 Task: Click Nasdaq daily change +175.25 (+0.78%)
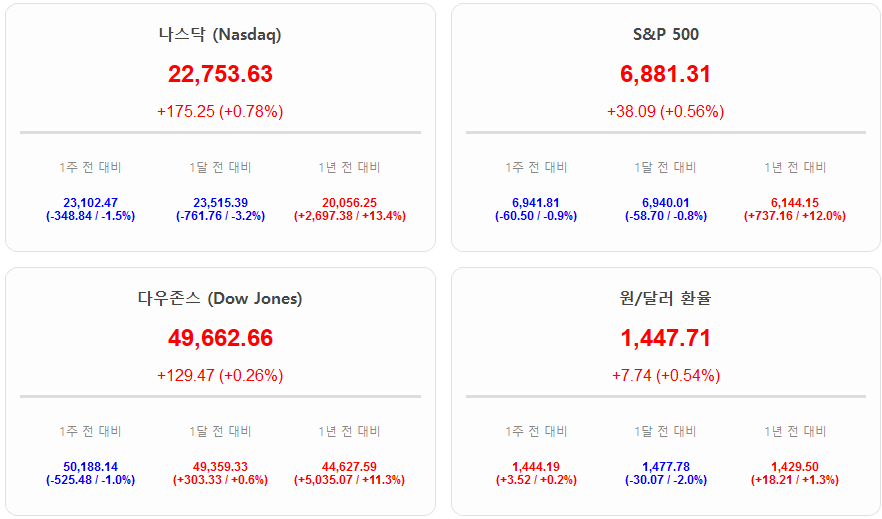(220, 112)
